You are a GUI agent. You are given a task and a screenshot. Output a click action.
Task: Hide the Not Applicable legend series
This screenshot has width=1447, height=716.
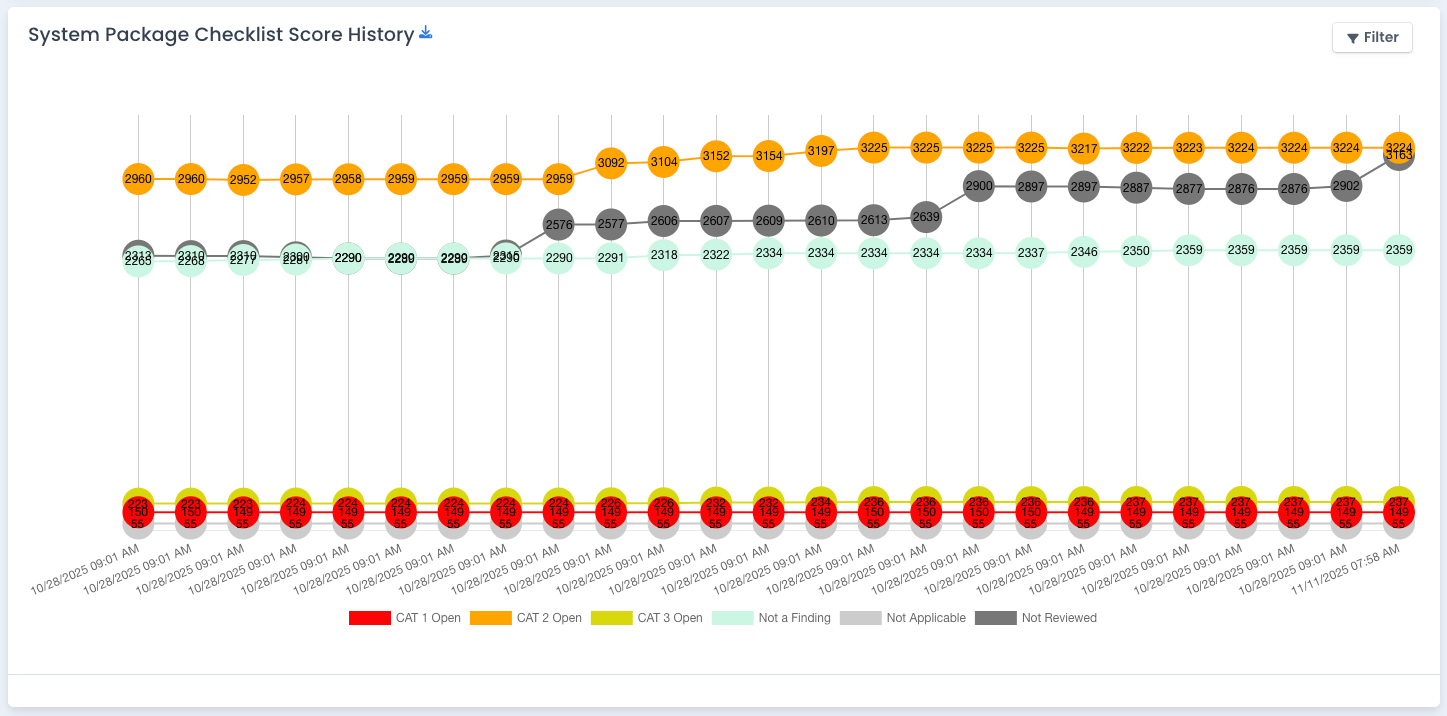point(903,618)
